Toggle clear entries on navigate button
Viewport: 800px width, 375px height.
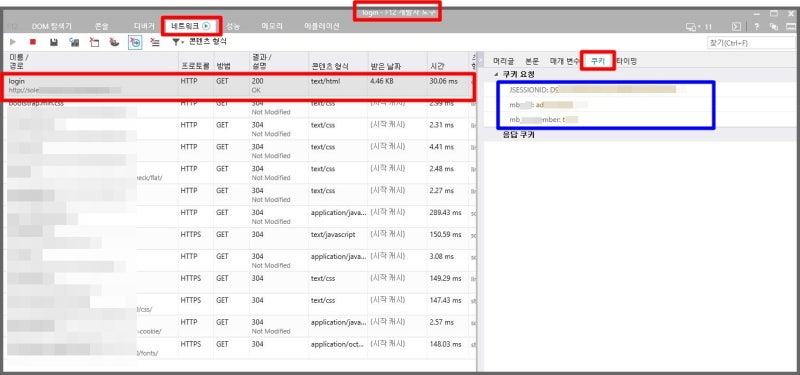click(x=135, y=42)
